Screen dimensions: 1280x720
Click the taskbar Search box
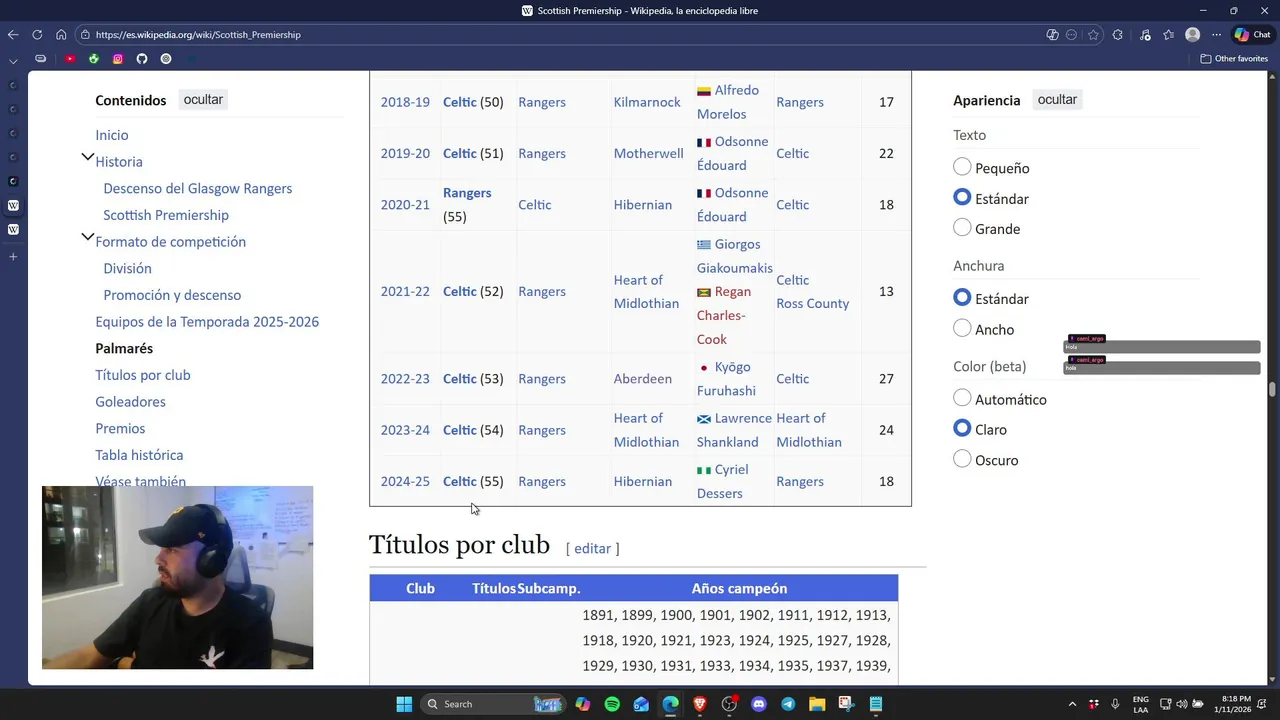pos(494,704)
